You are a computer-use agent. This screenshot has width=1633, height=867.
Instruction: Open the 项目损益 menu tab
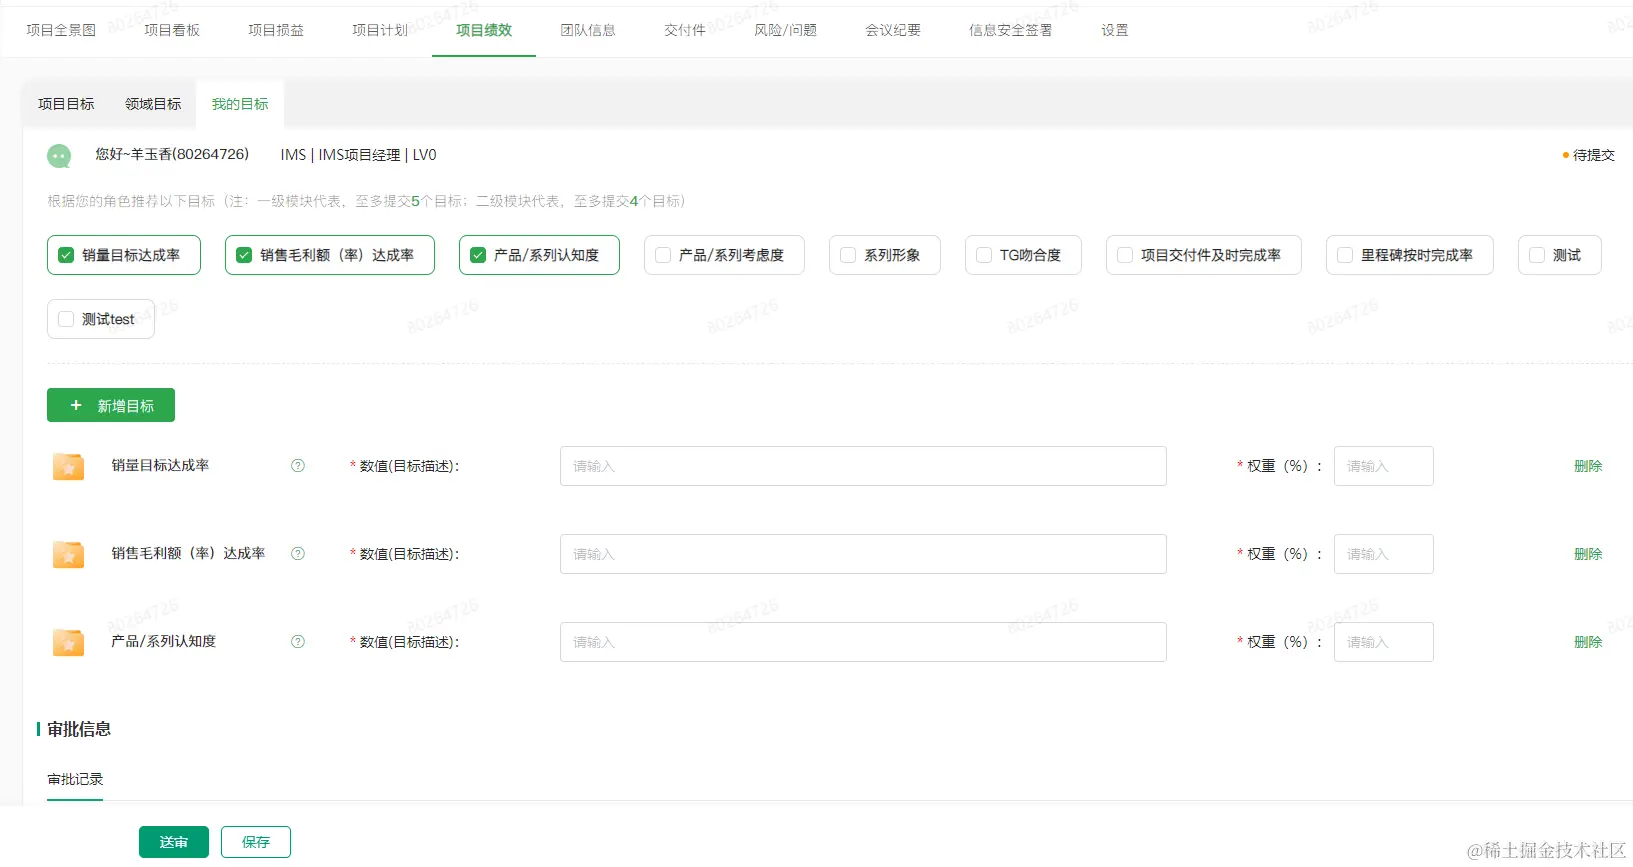coord(276,30)
